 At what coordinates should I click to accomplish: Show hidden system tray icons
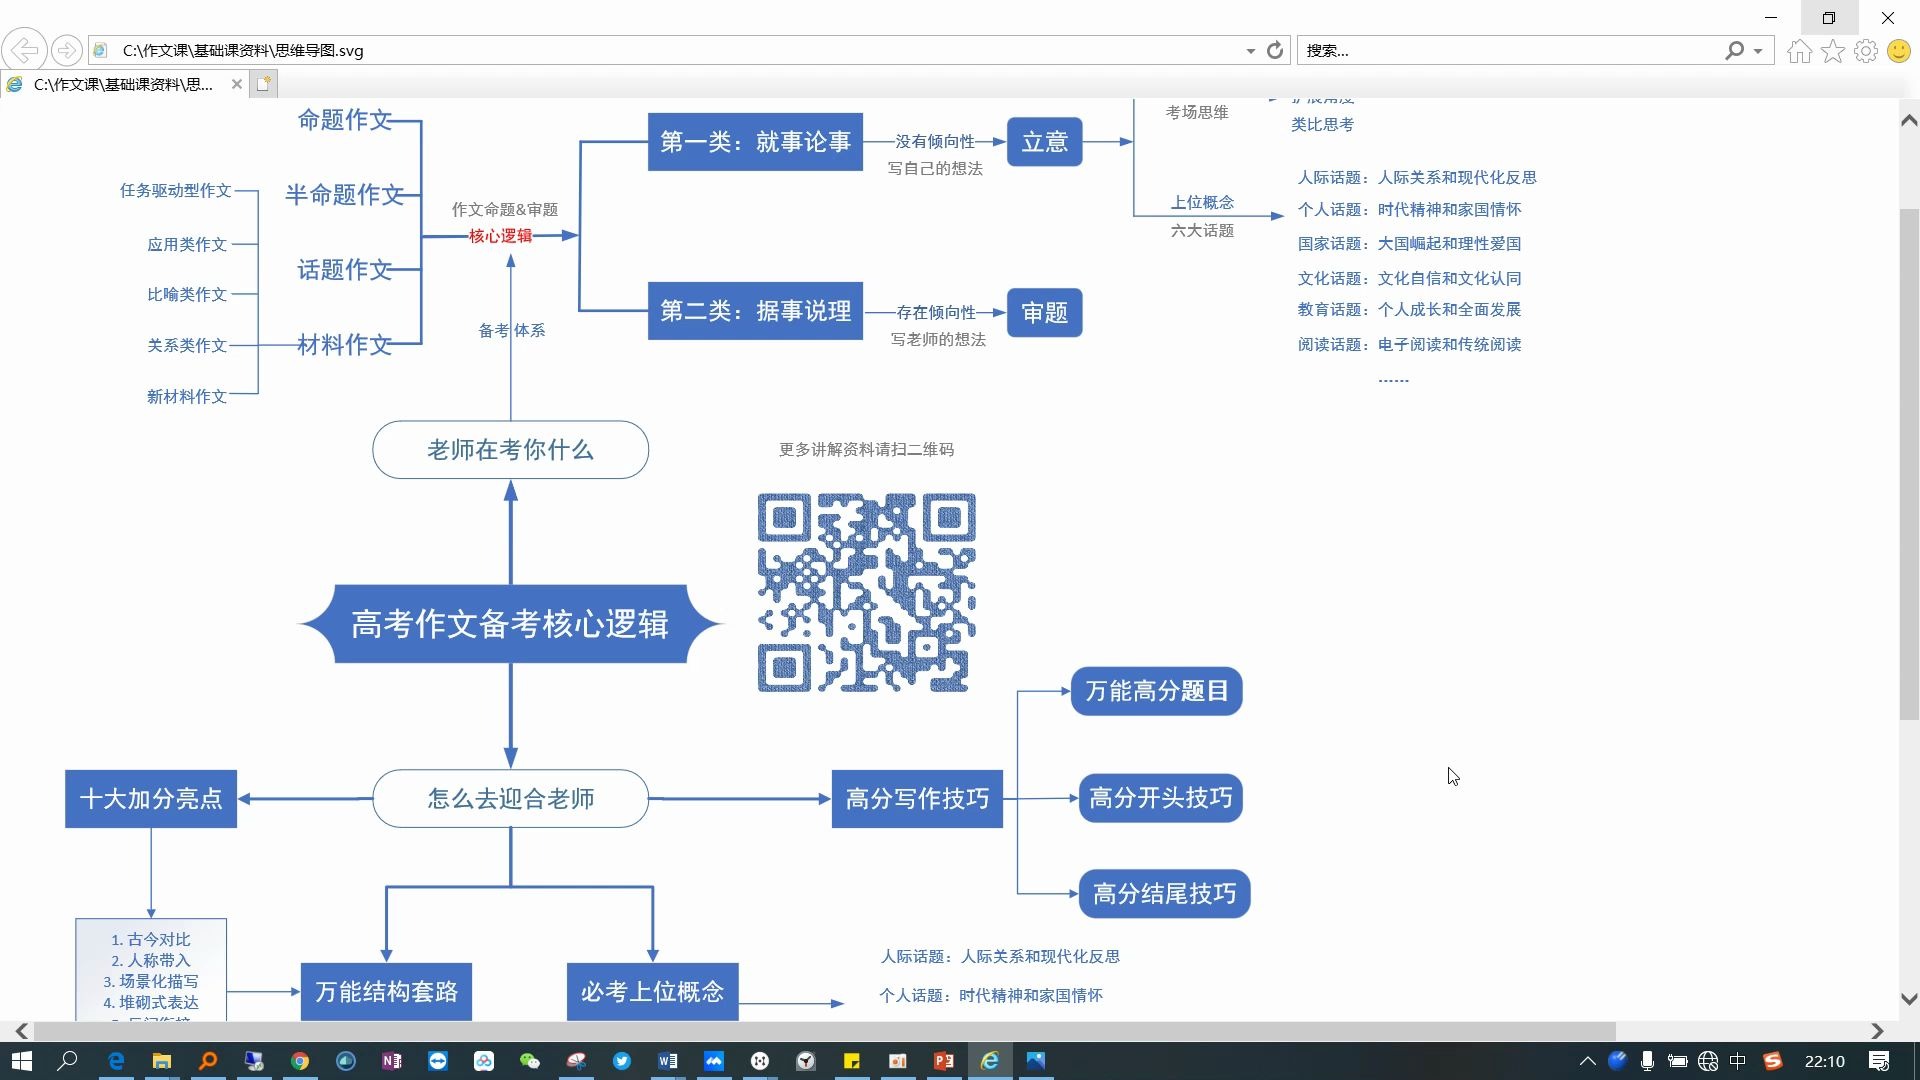(1587, 1061)
